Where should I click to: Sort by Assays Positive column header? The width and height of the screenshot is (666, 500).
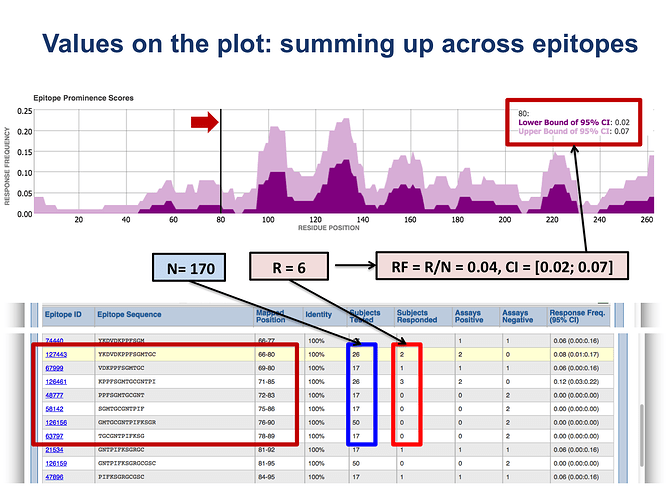tap(469, 318)
